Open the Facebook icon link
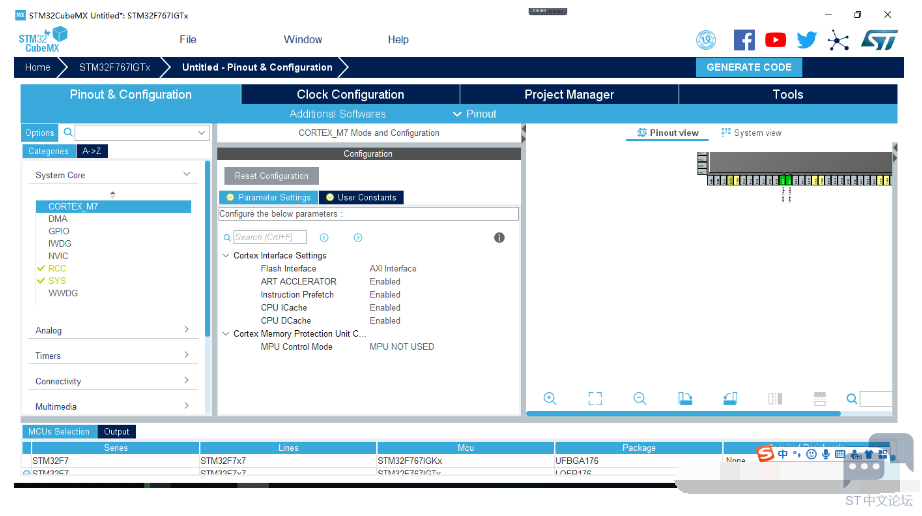Image resolution: width=922 pixels, height=516 pixels. [744, 40]
